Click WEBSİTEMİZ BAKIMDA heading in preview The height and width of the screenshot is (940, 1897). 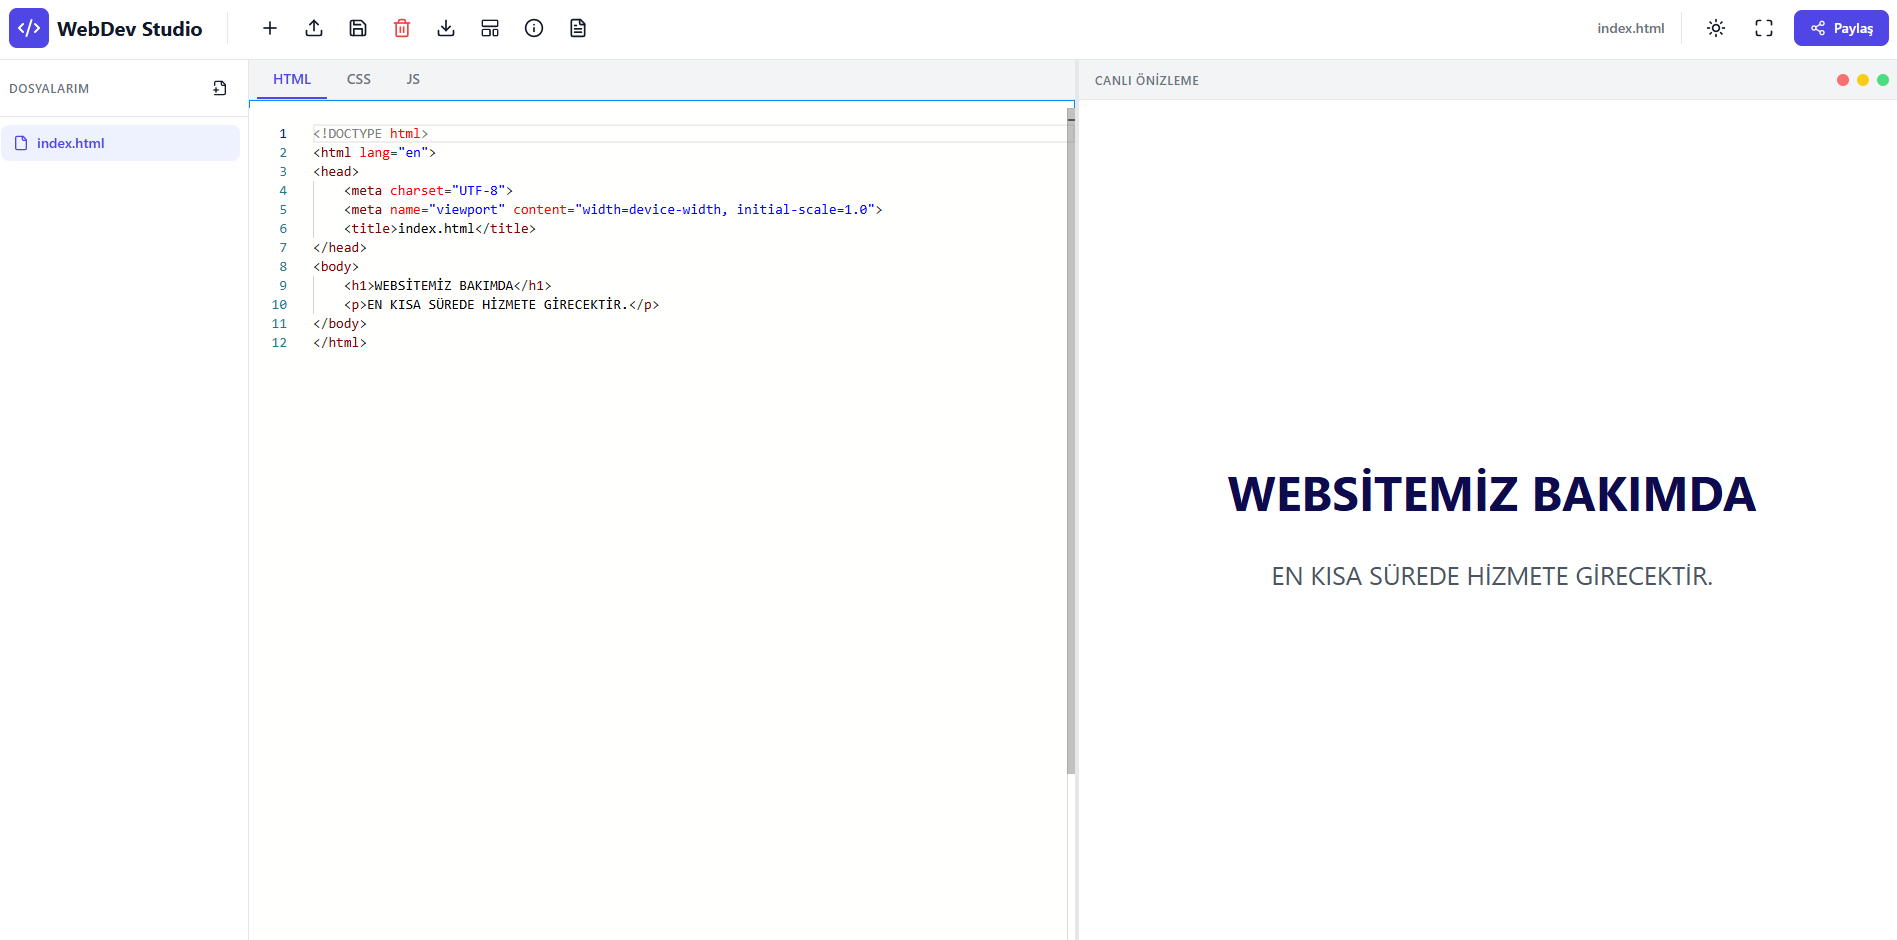point(1492,494)
